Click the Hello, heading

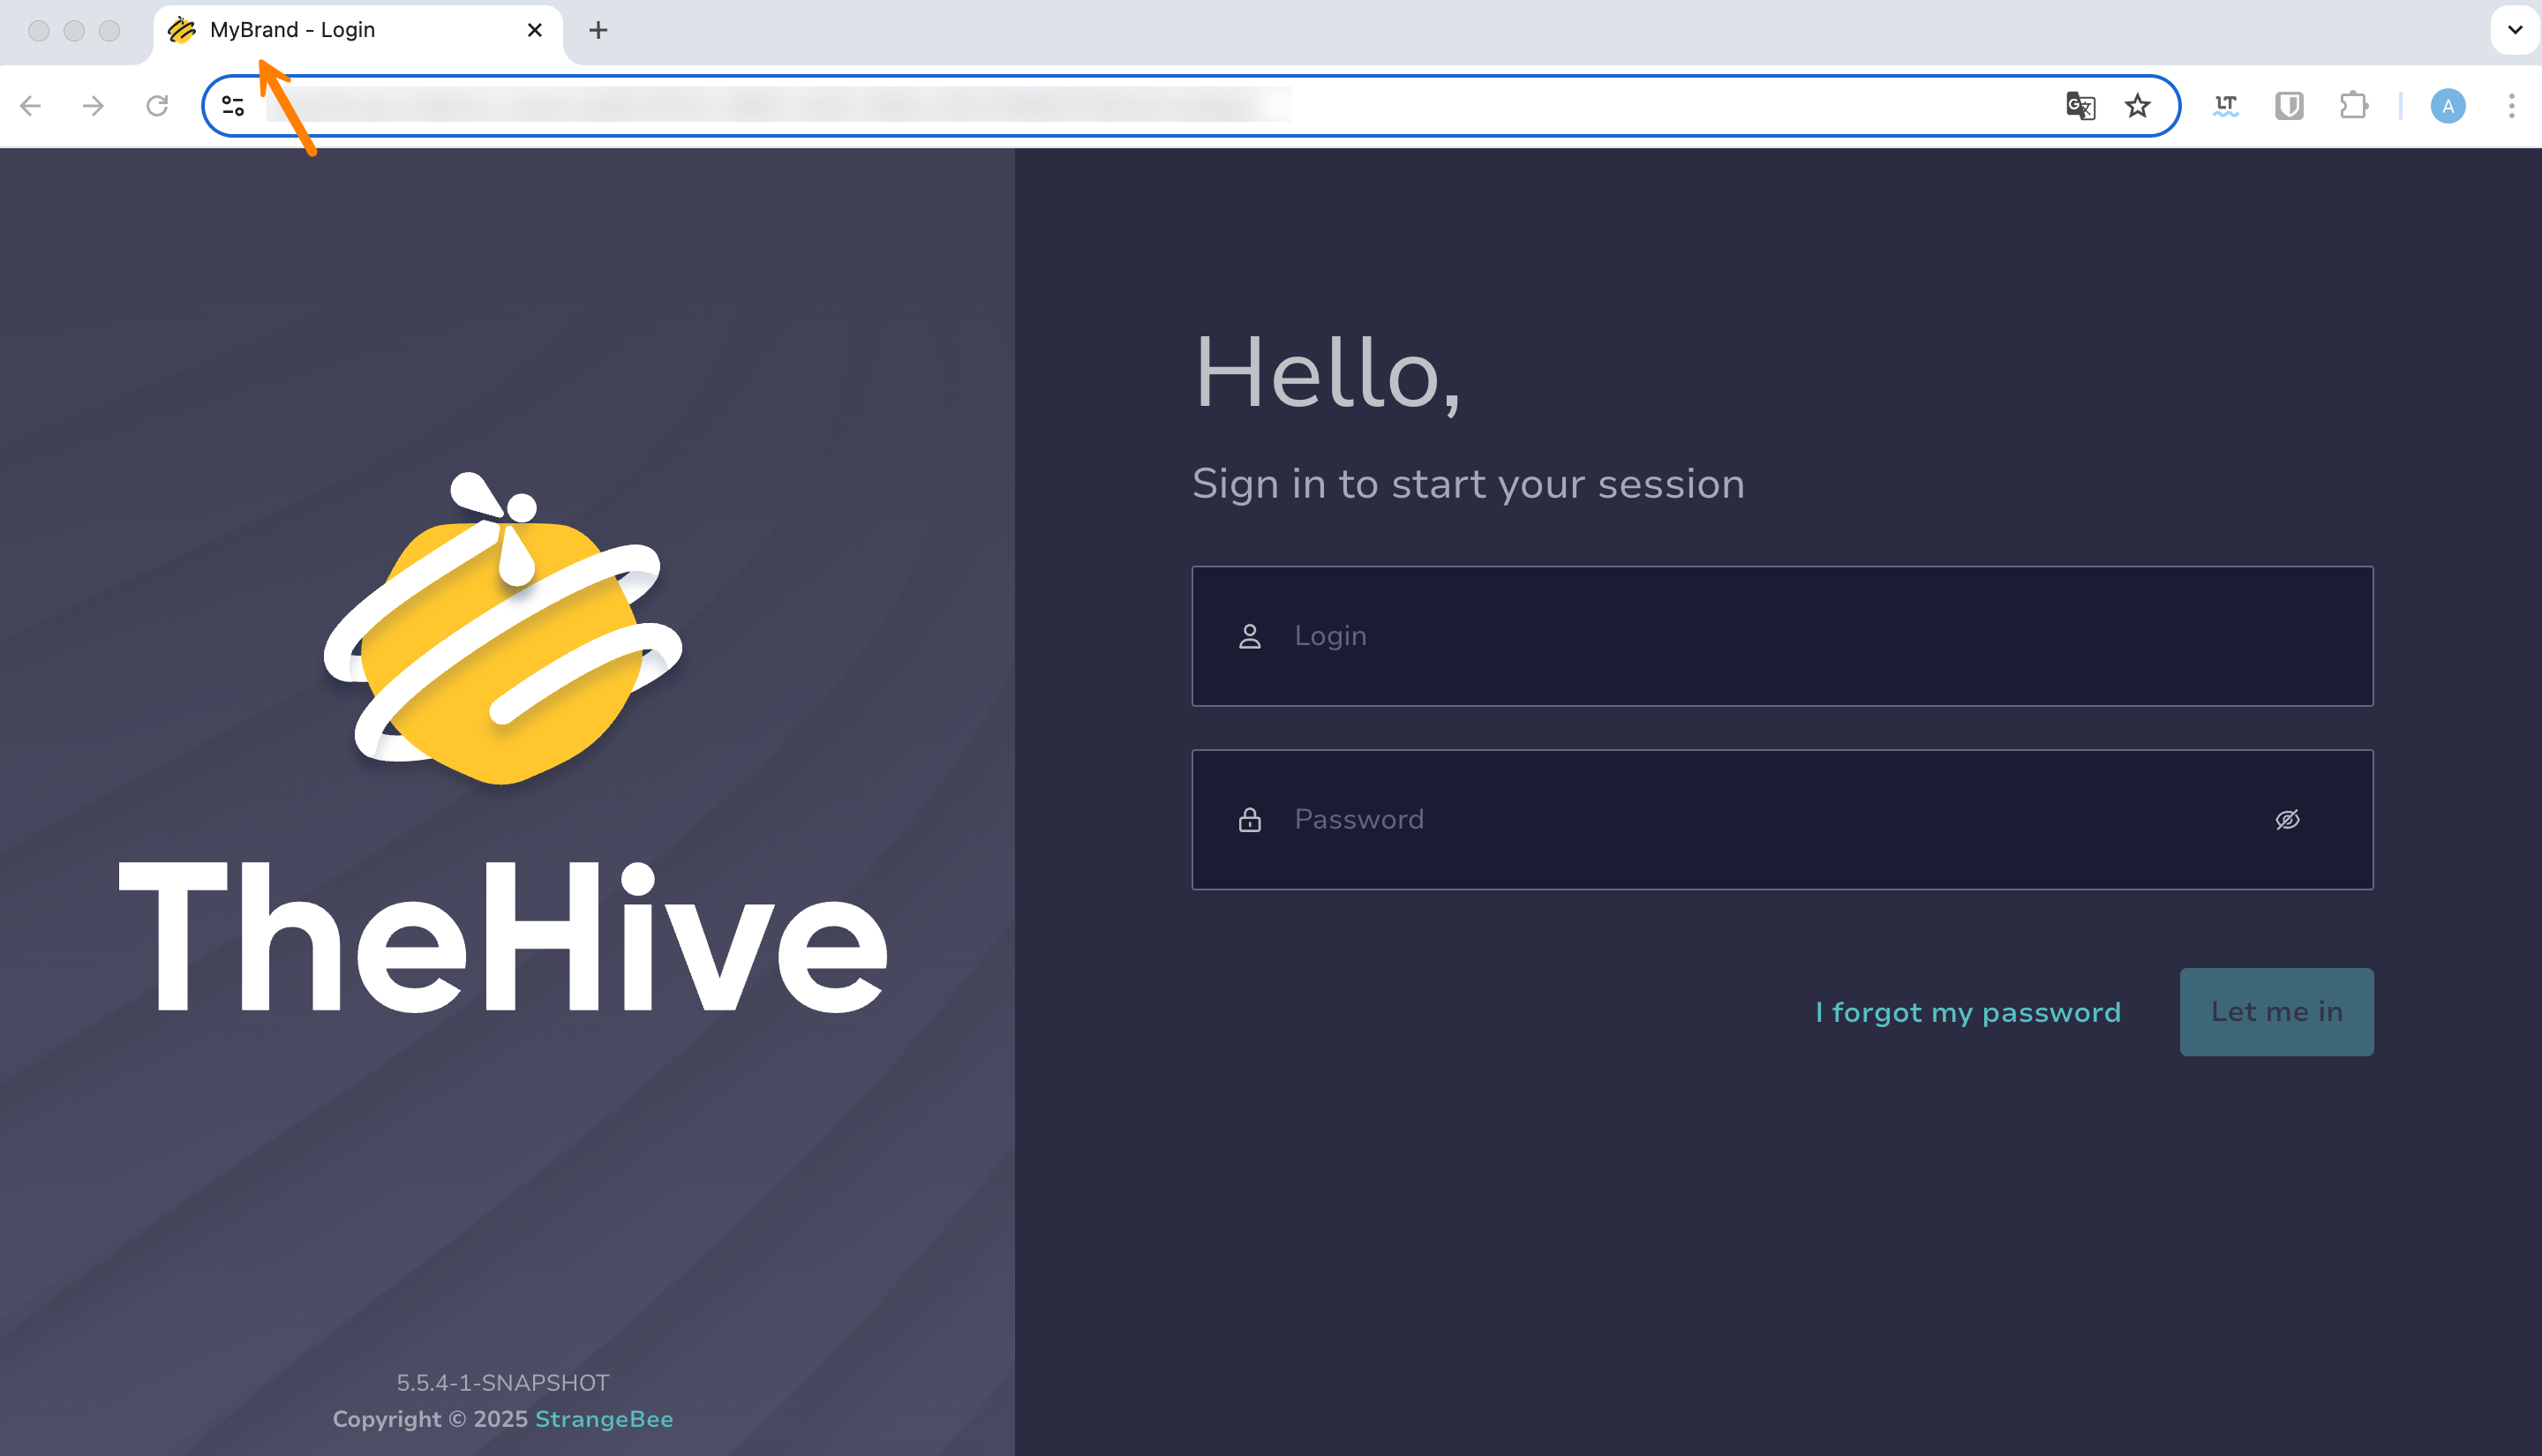click(1327, 373)
